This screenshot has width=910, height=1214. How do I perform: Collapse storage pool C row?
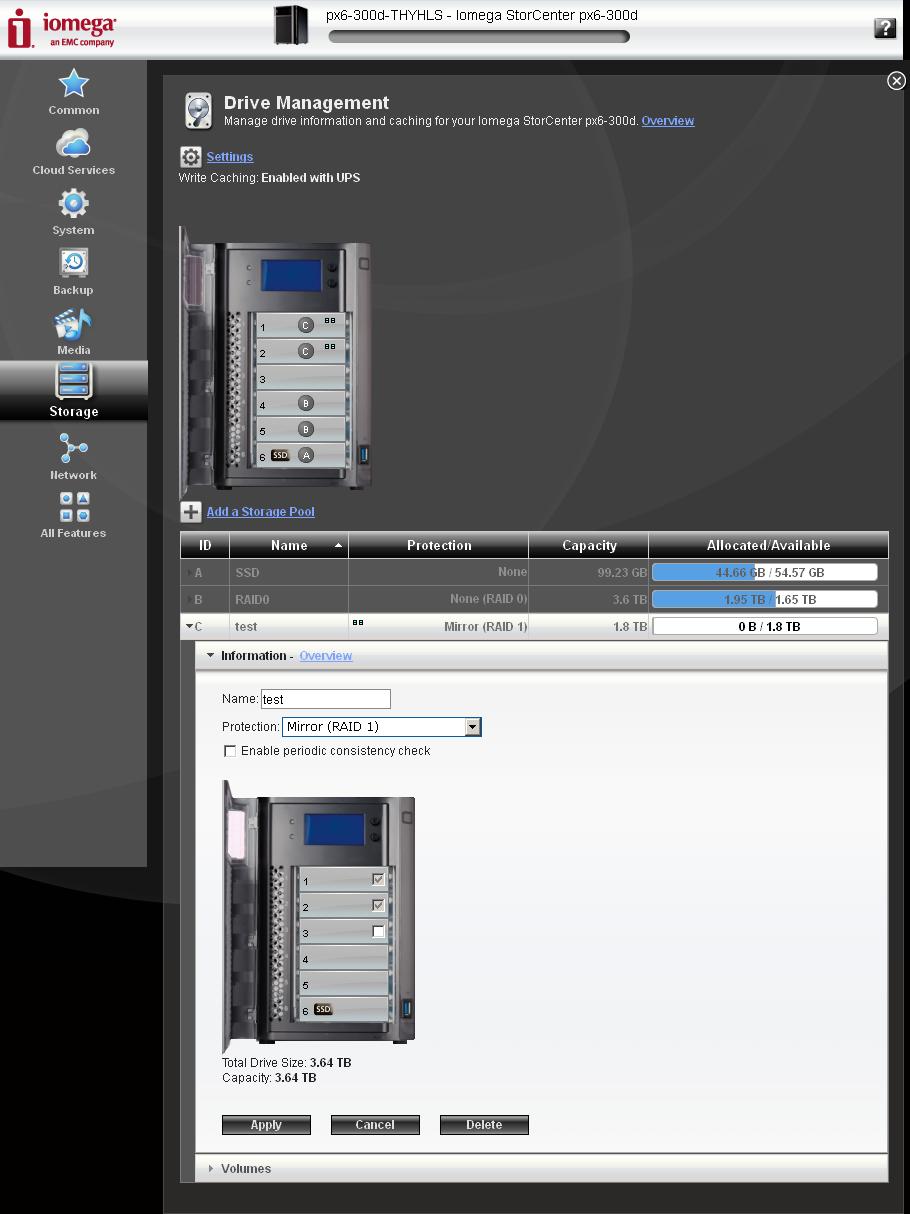click(x=190, y=627)
